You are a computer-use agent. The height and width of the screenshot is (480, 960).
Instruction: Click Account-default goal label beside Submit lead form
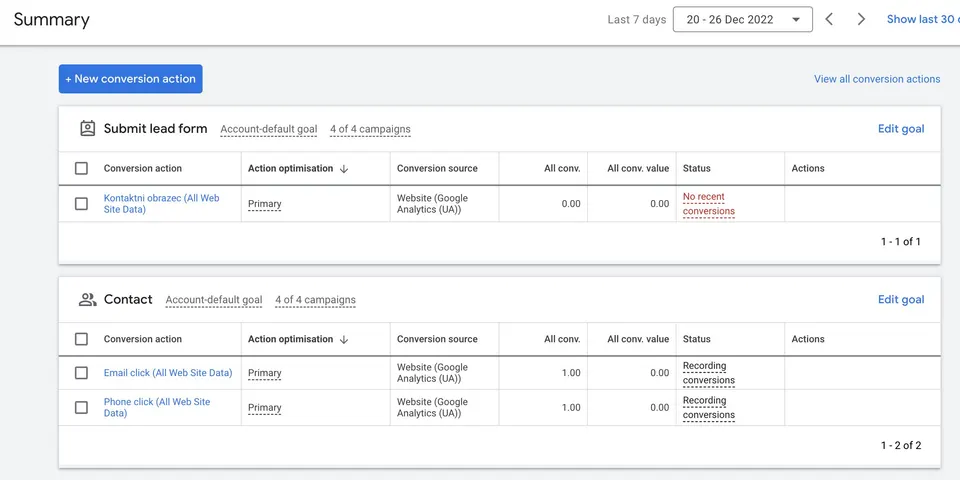pos(269,129)
